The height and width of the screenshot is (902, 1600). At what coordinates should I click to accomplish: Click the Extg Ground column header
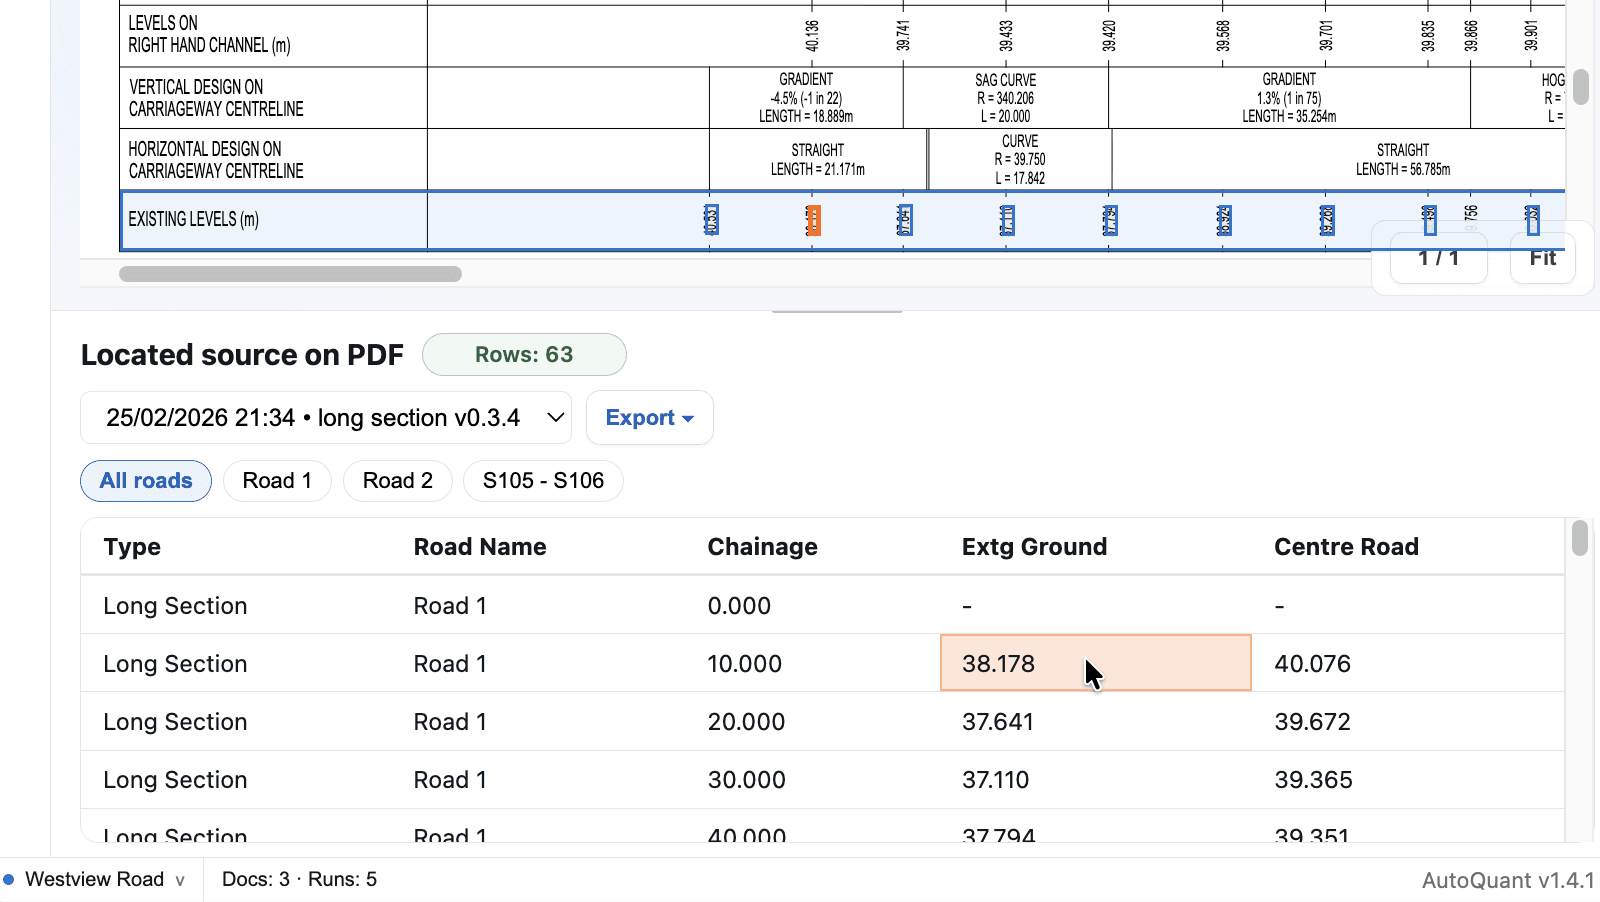1034,547
